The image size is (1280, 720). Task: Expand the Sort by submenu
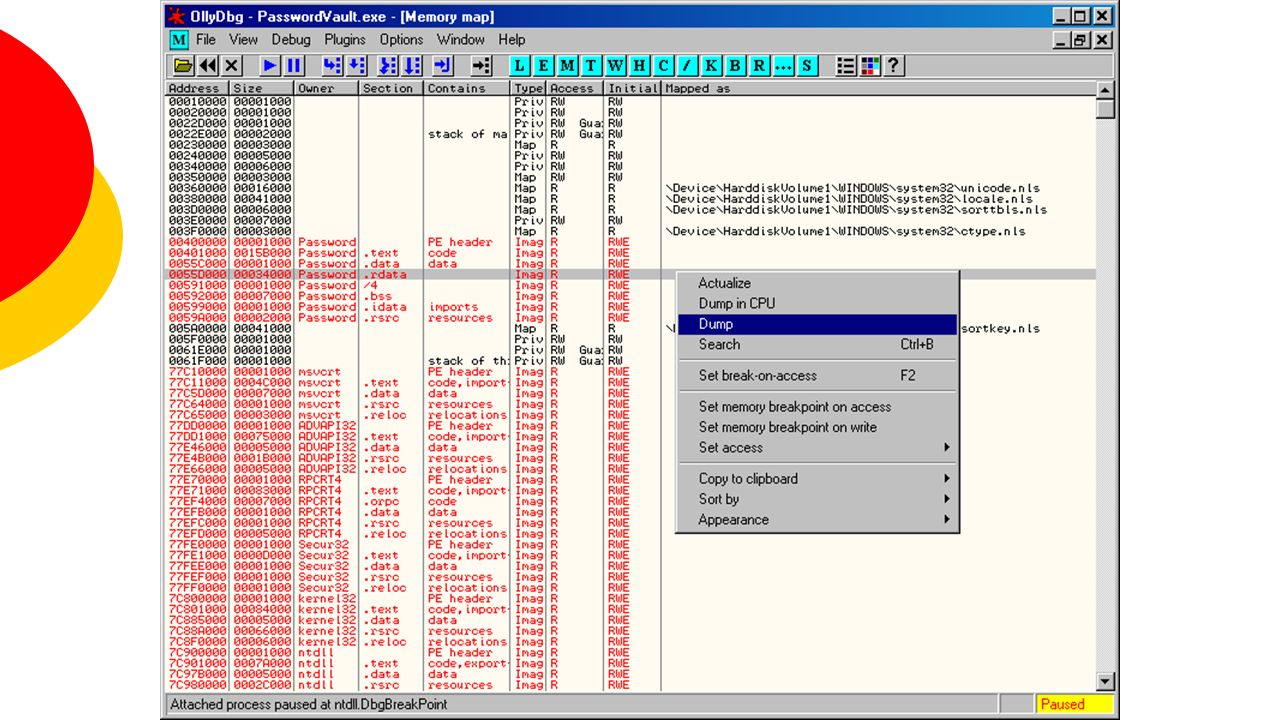[x=817, y=499]
